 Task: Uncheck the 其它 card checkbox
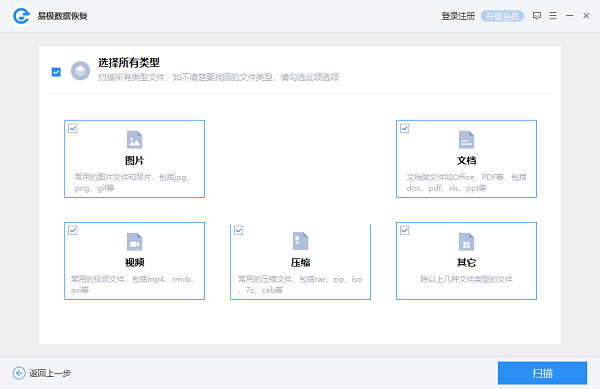coord(404,230)
